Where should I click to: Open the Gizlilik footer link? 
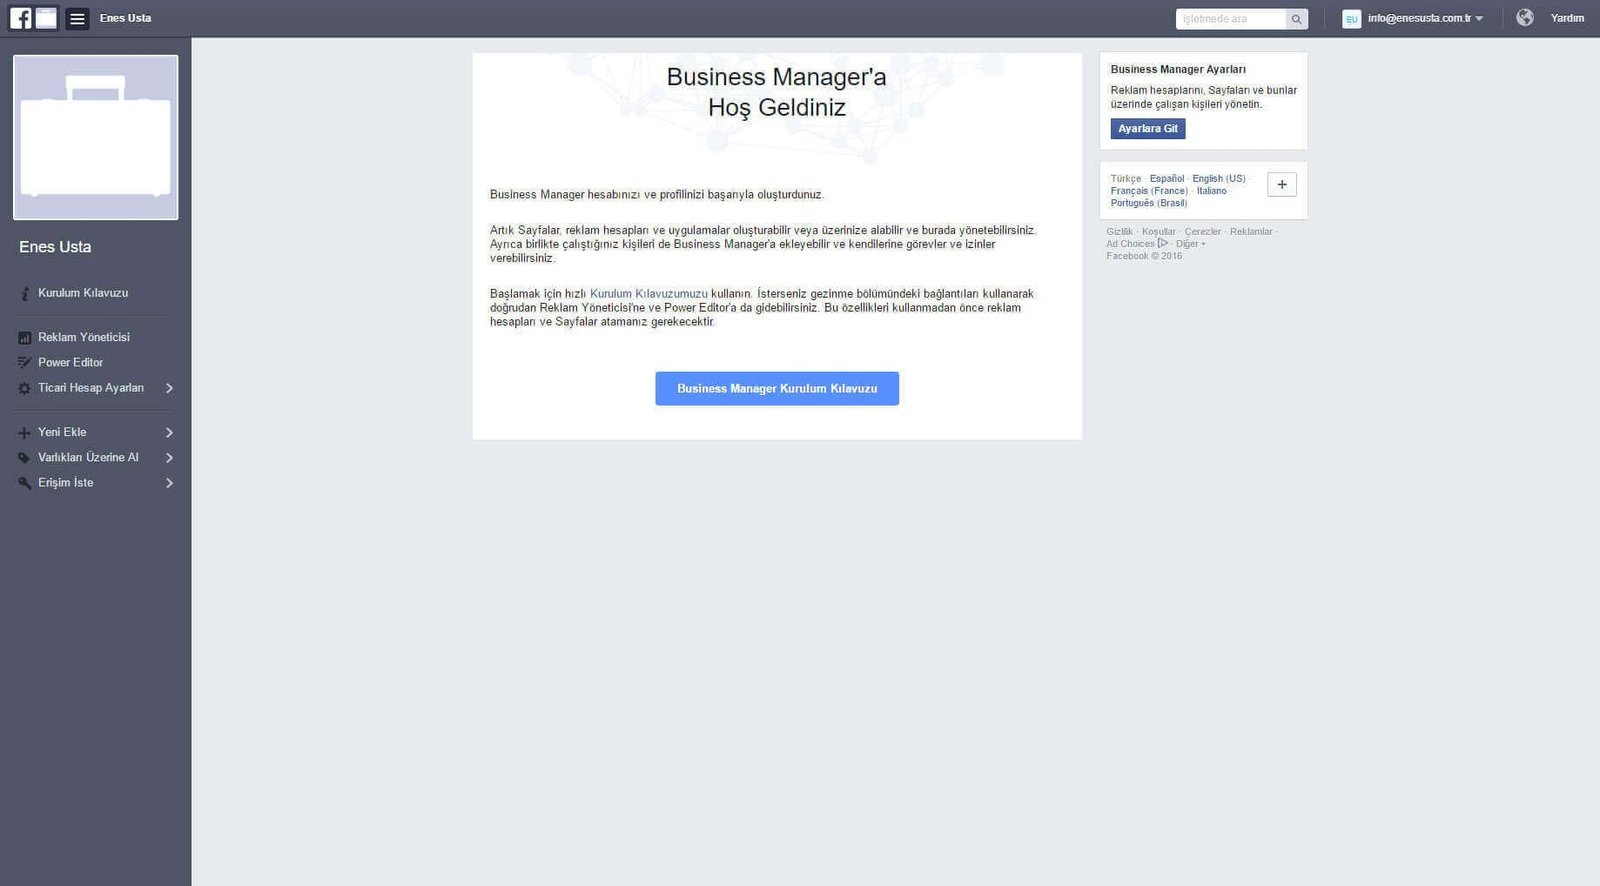coord(1120,232)
